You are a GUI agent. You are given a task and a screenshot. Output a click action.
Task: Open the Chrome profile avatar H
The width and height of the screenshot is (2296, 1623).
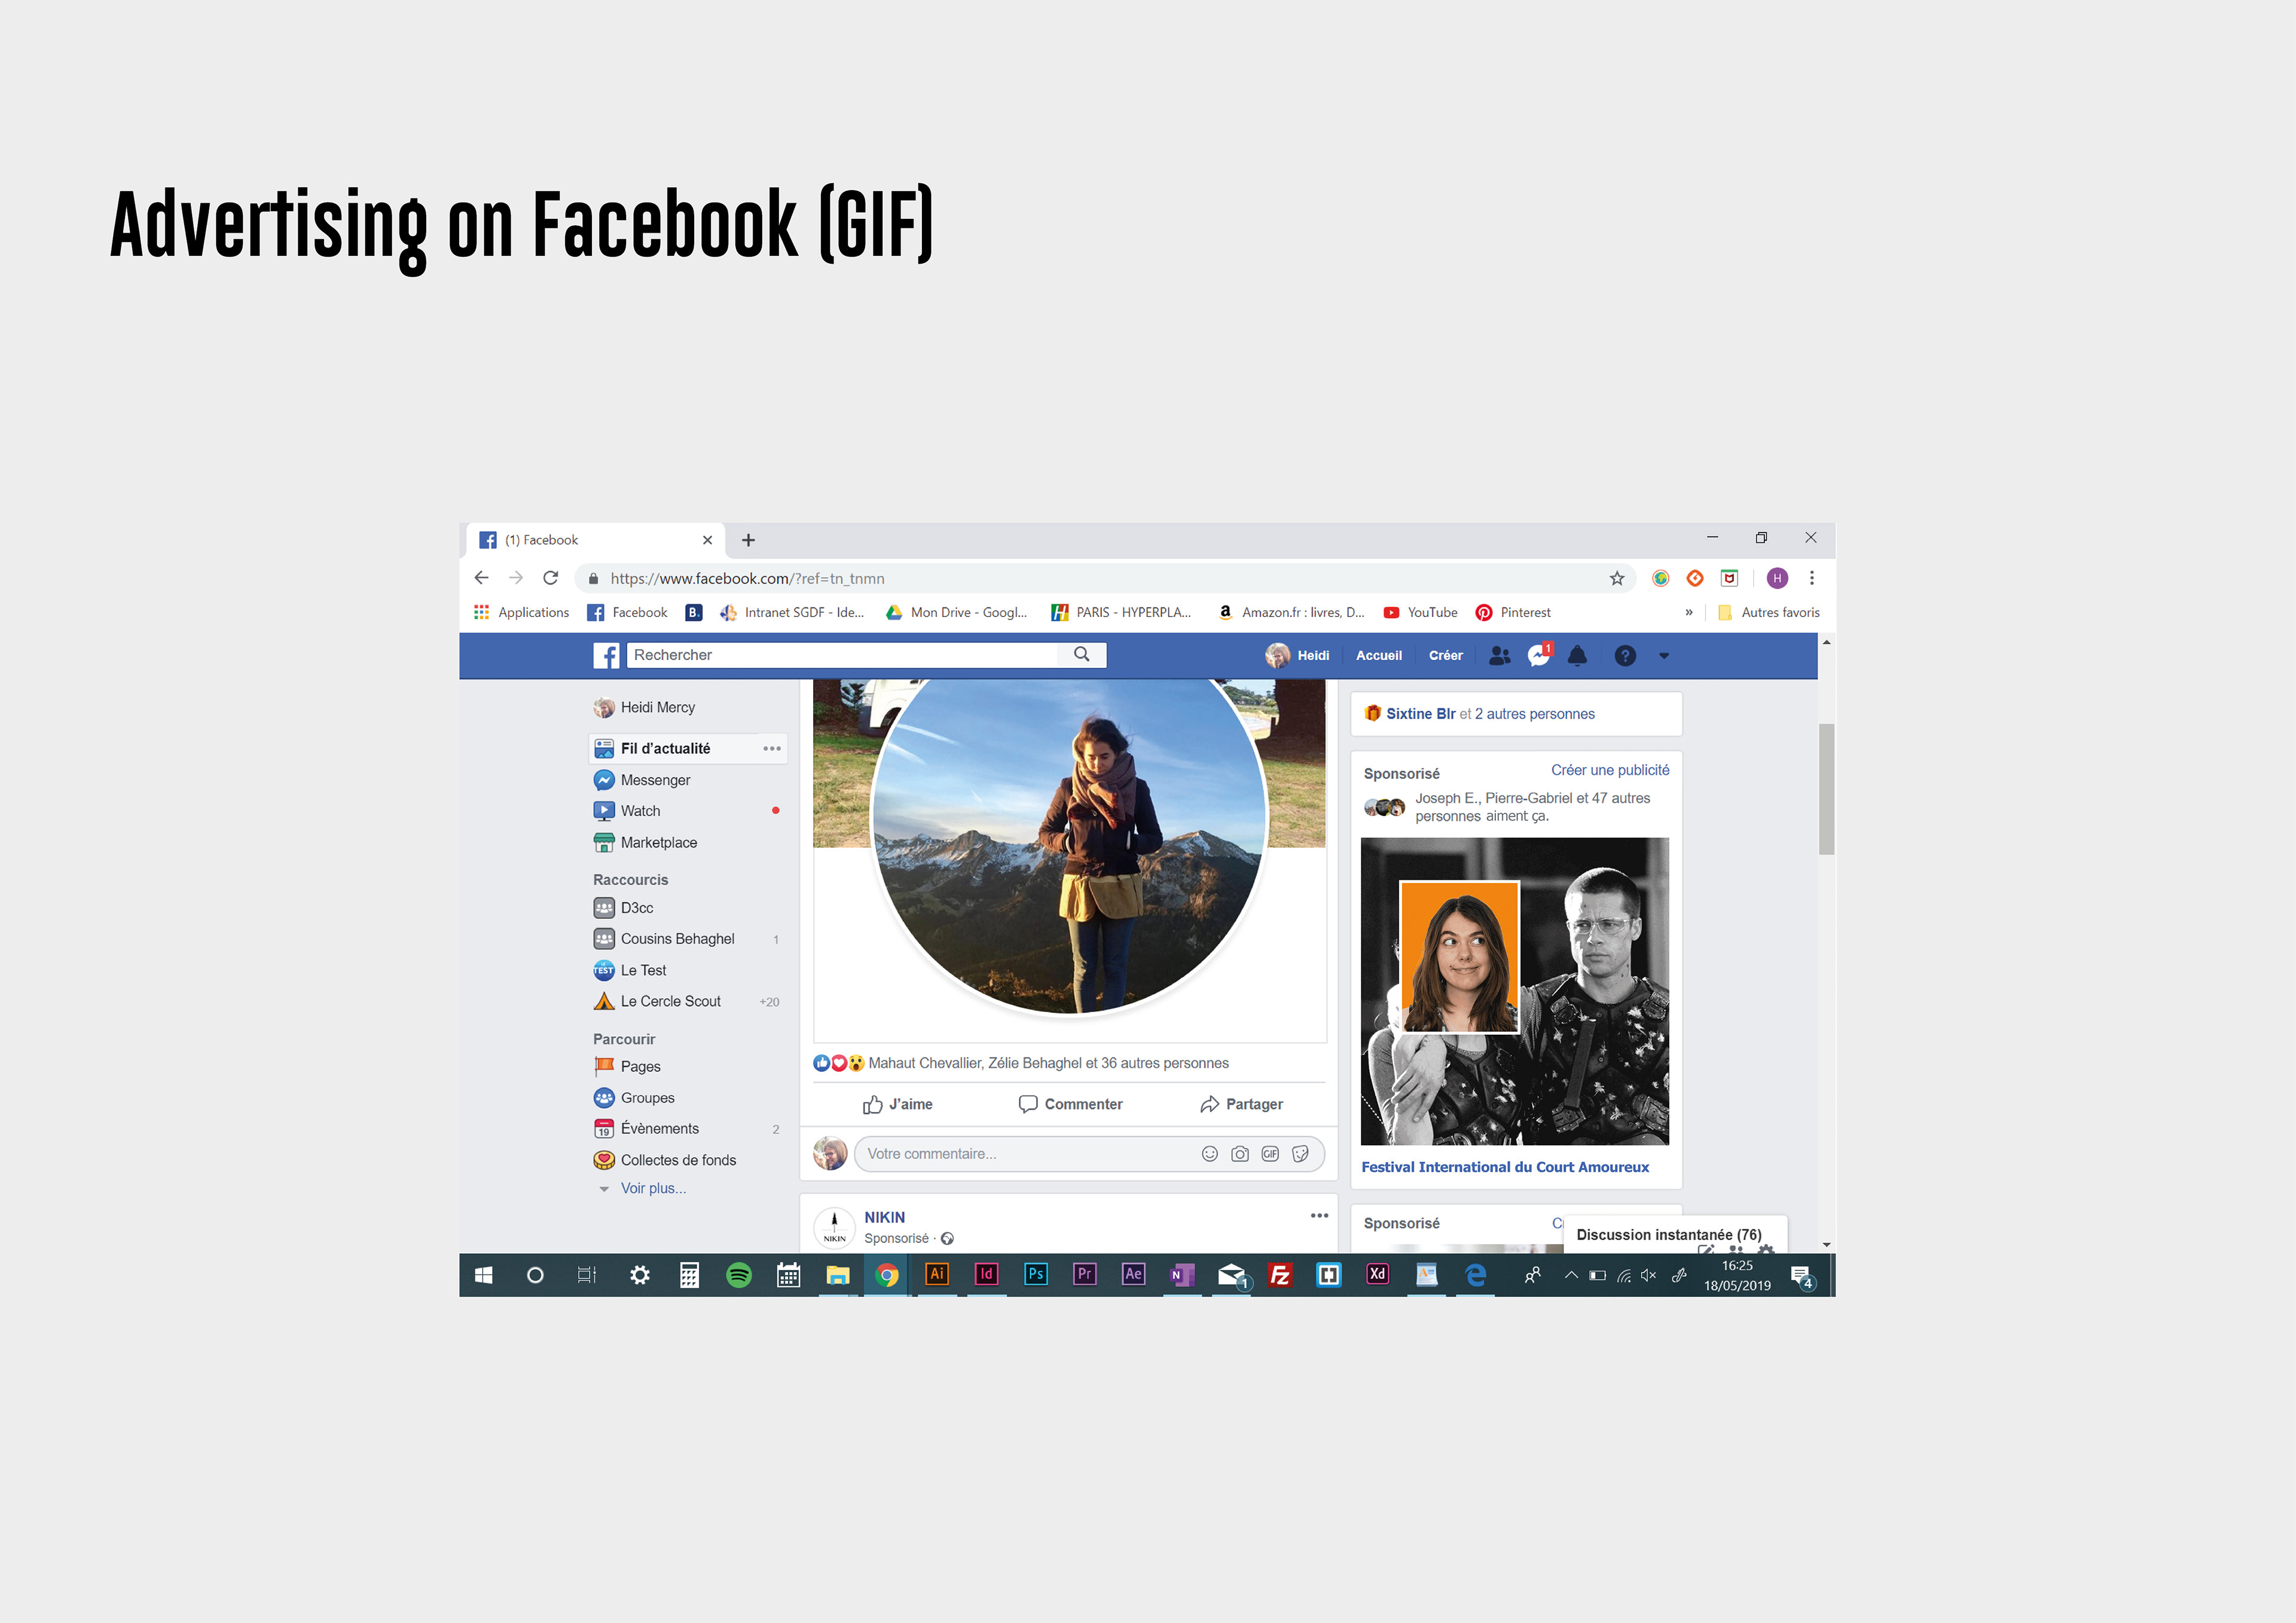coord(1777,578)
